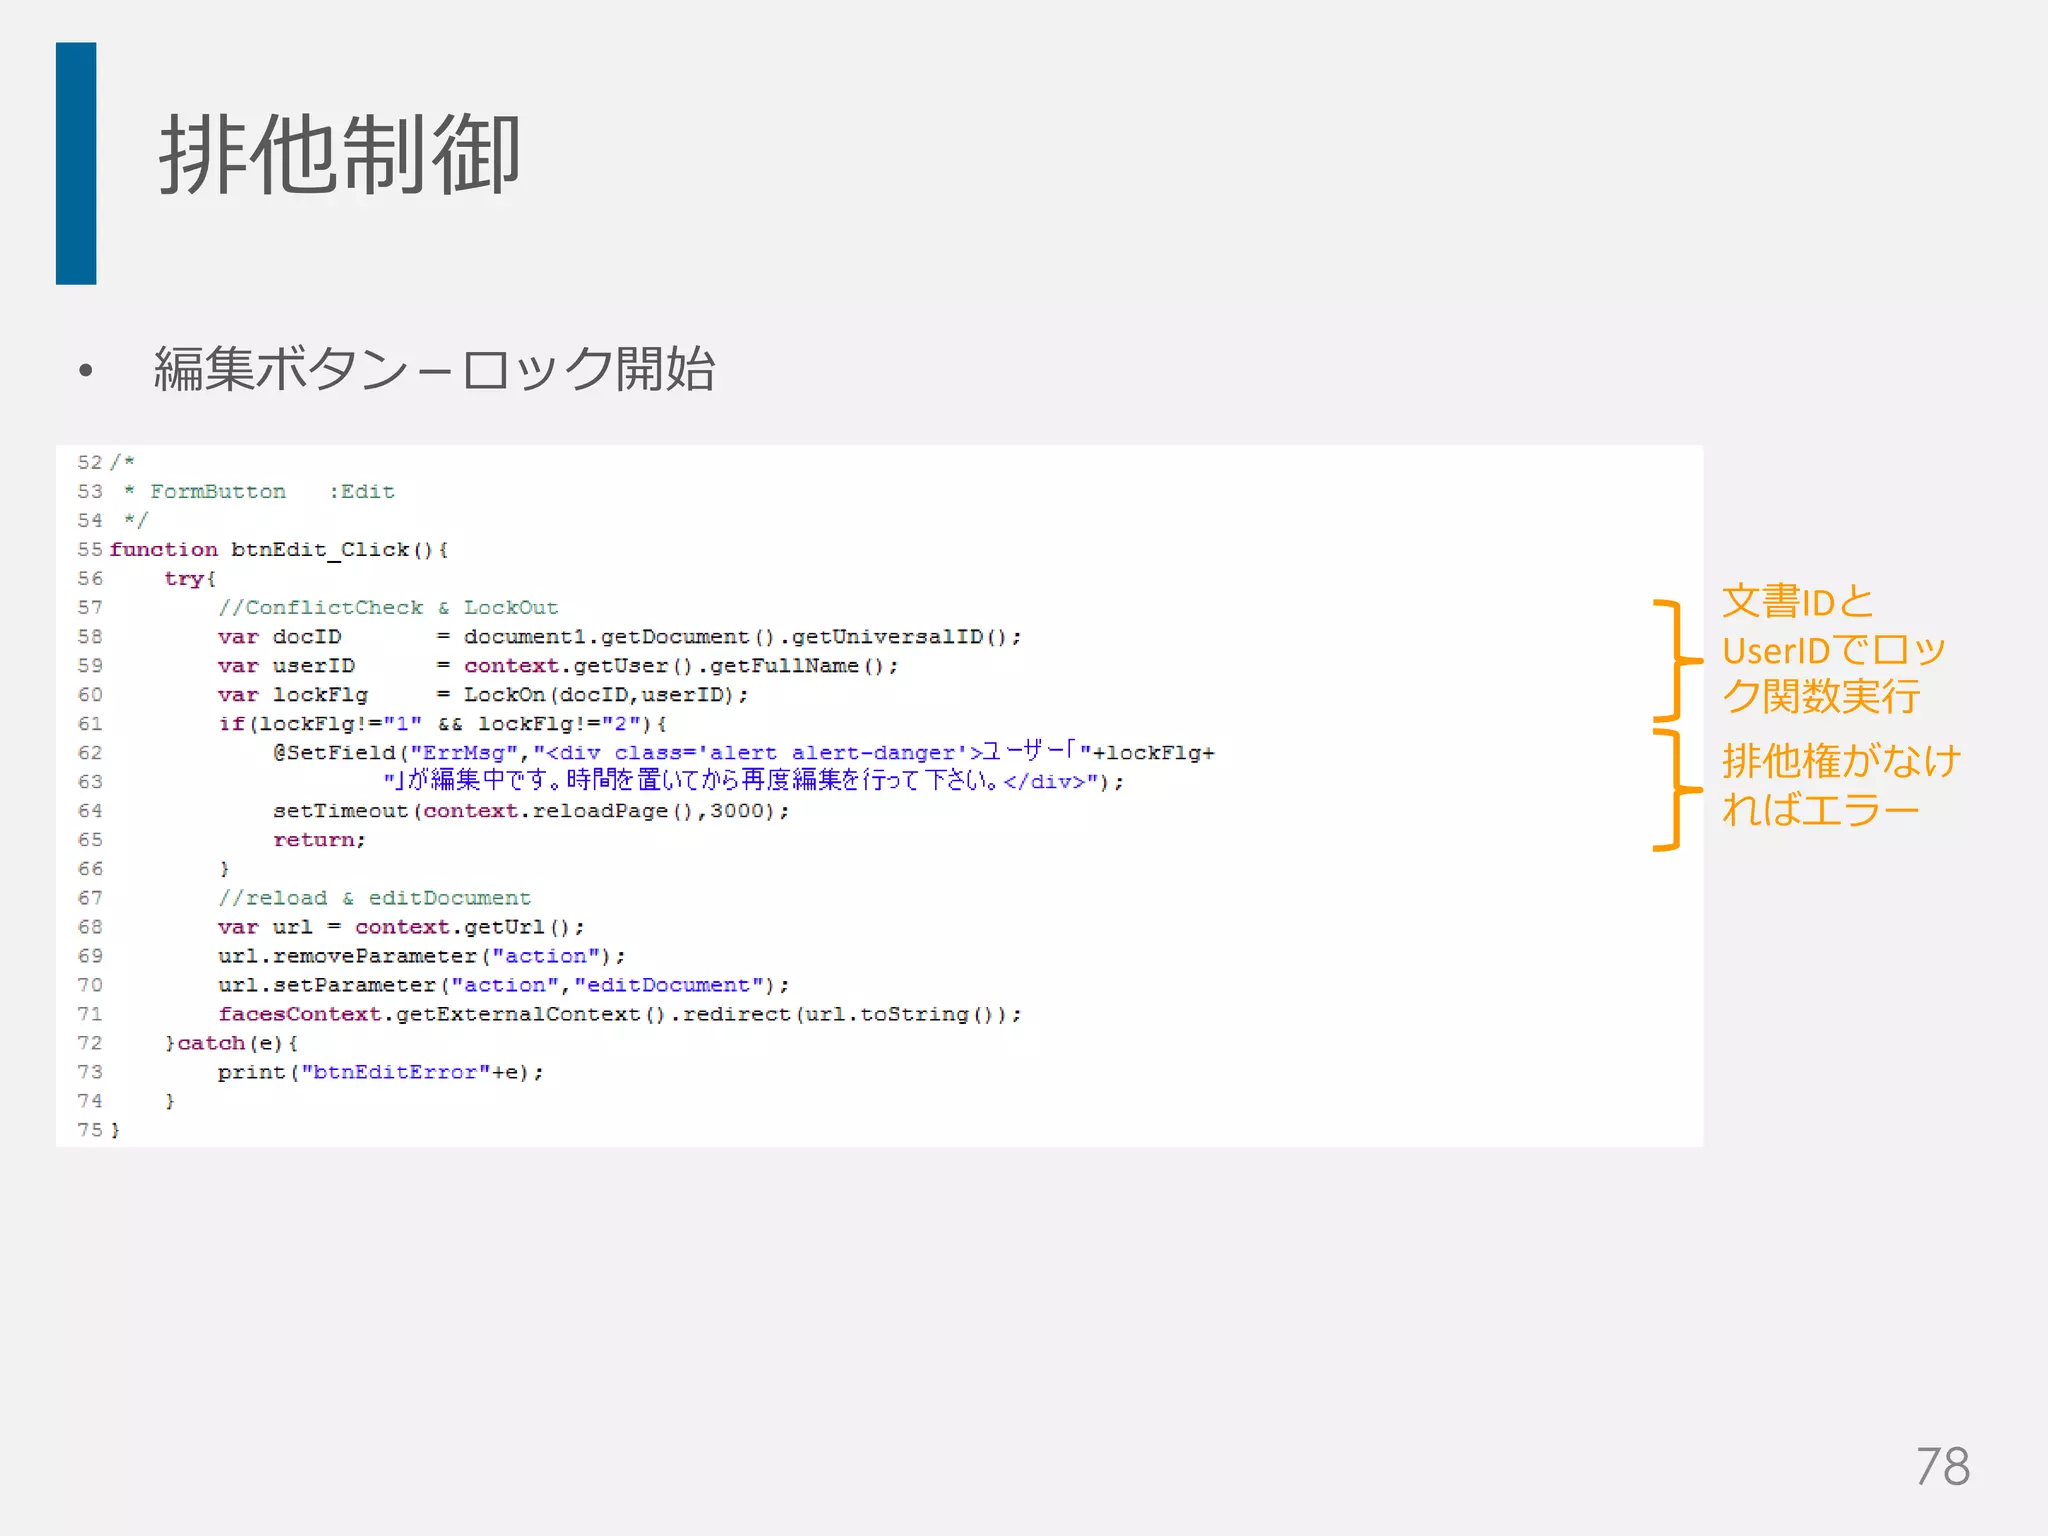Click the try{ line 56
Screen dimensions: 2048x1536
(x=190, y=578)
